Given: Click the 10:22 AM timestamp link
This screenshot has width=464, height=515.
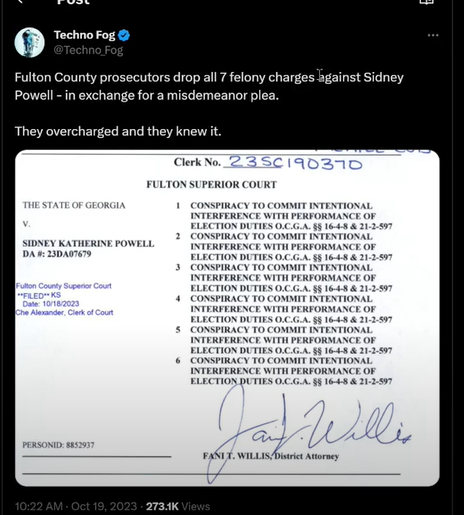Looking at the screenshot, I should (x=39, y=506).
